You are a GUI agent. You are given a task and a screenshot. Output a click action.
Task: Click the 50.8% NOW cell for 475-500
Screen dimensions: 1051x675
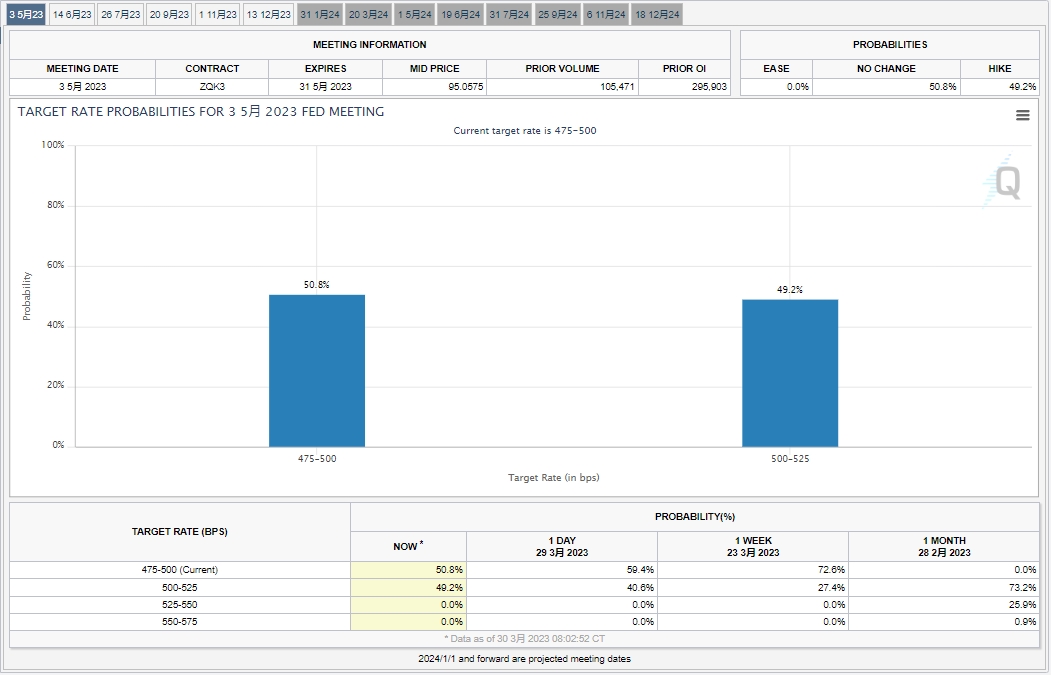pos(408,570)
